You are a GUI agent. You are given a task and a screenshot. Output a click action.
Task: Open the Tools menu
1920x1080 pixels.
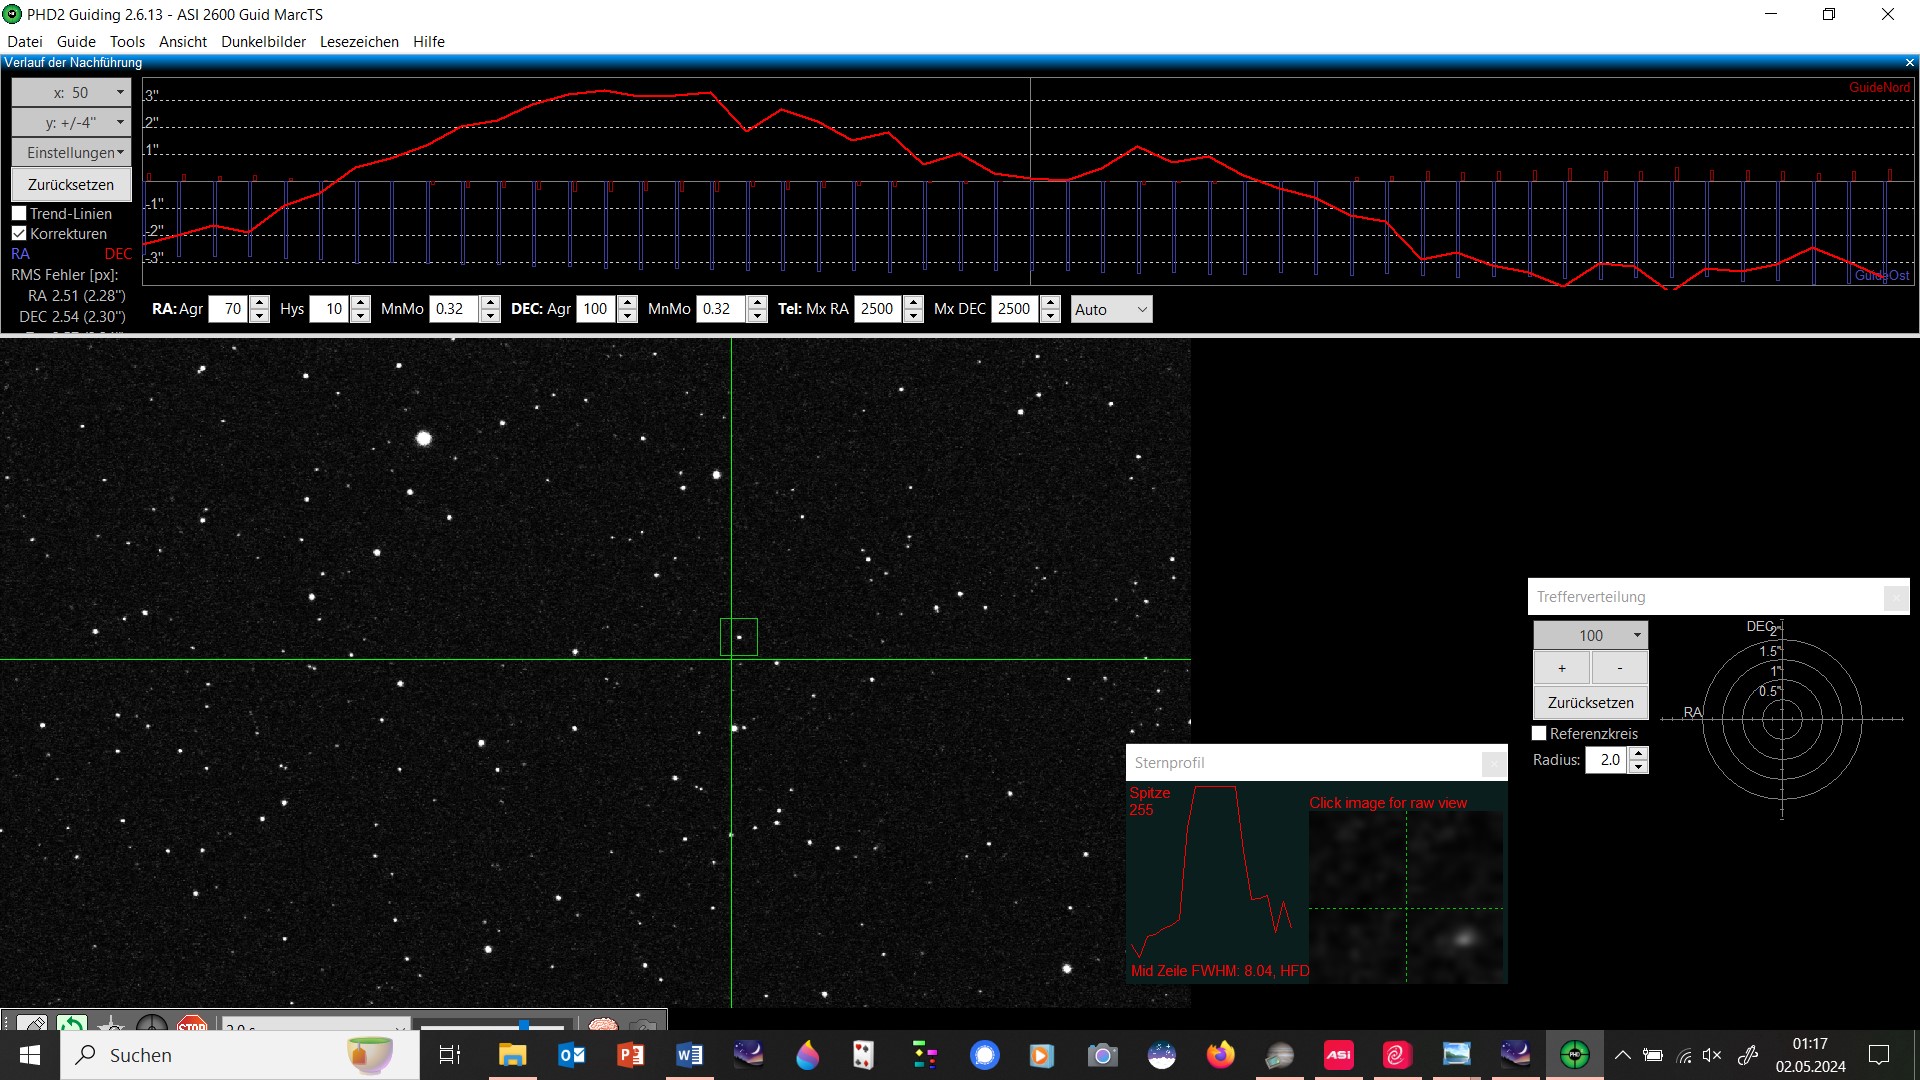127,42
